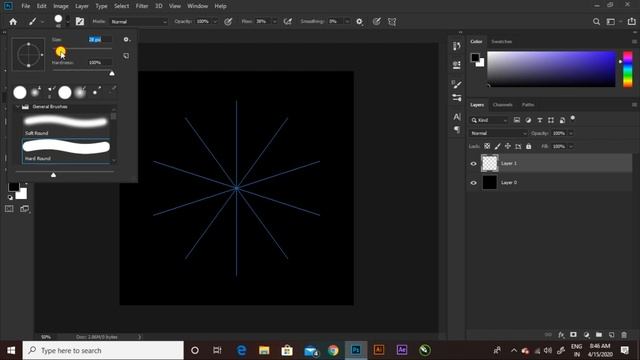This screenshot has height=360, width=640.
Task: Switch to the Paths tab
Action: click(528, 105)
